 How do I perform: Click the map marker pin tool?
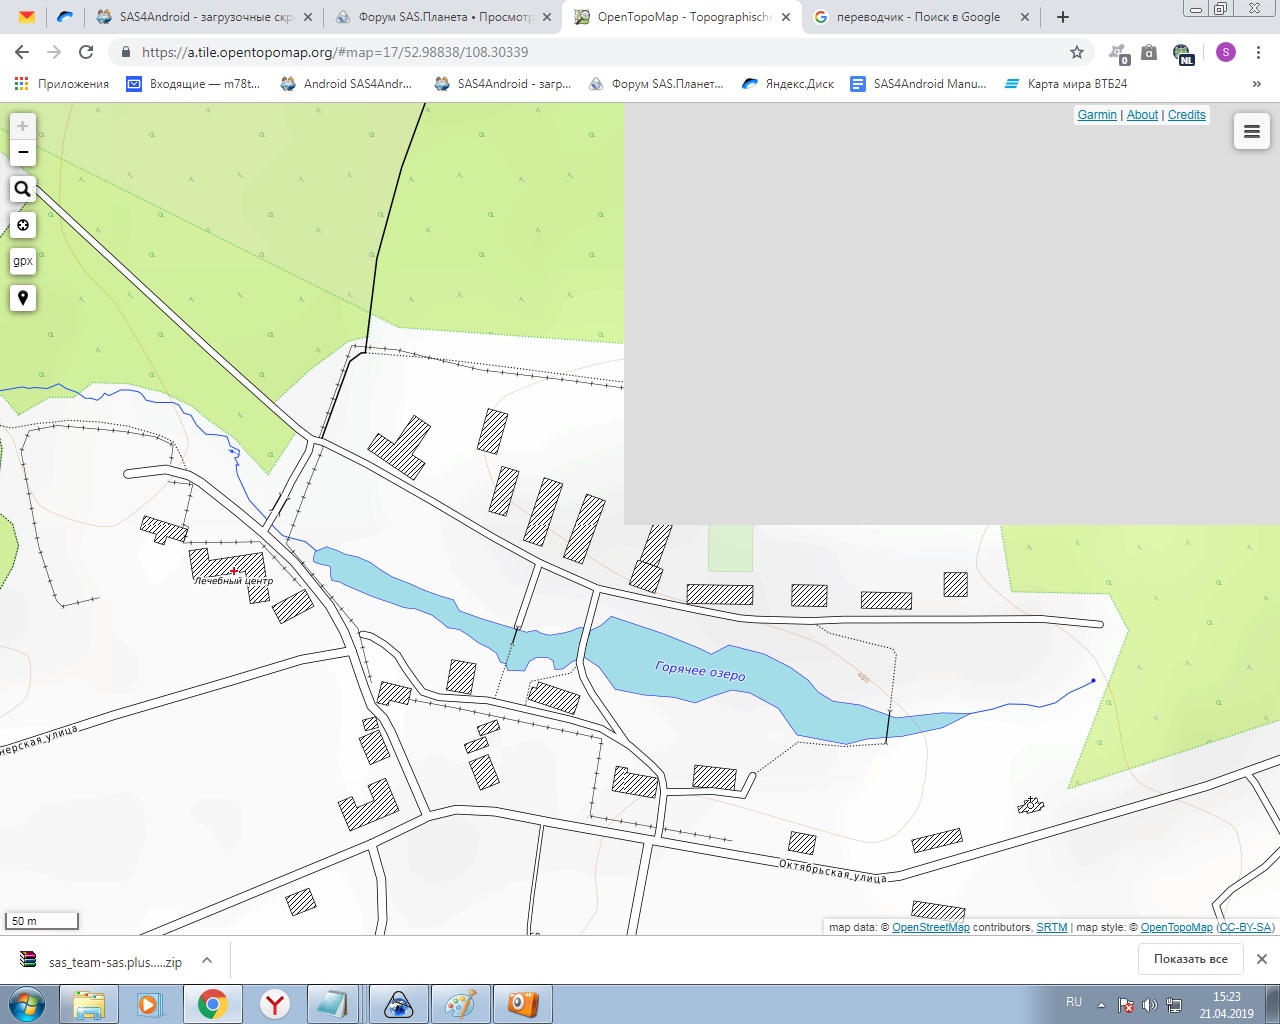[x=23, y=298]
